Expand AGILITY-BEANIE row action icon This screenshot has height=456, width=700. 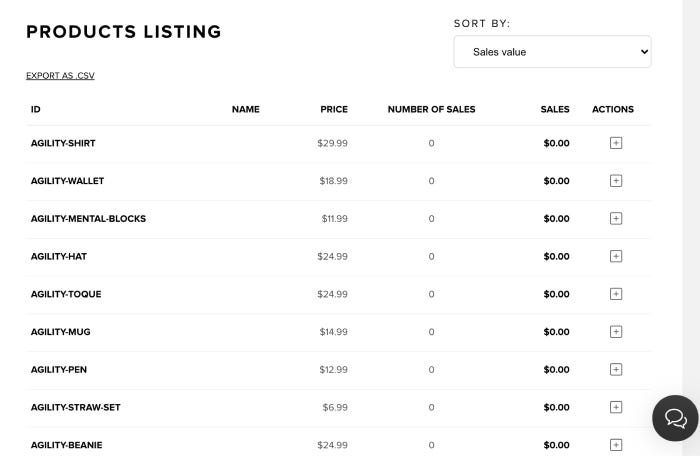[616, 445]
